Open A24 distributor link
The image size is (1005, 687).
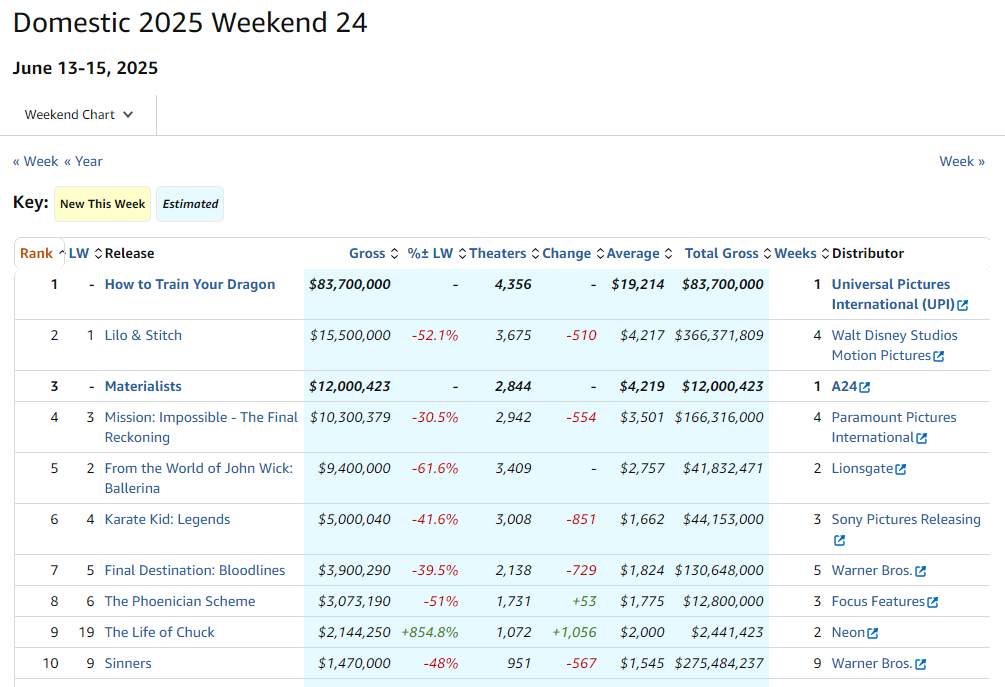click(x=844, y=386)
